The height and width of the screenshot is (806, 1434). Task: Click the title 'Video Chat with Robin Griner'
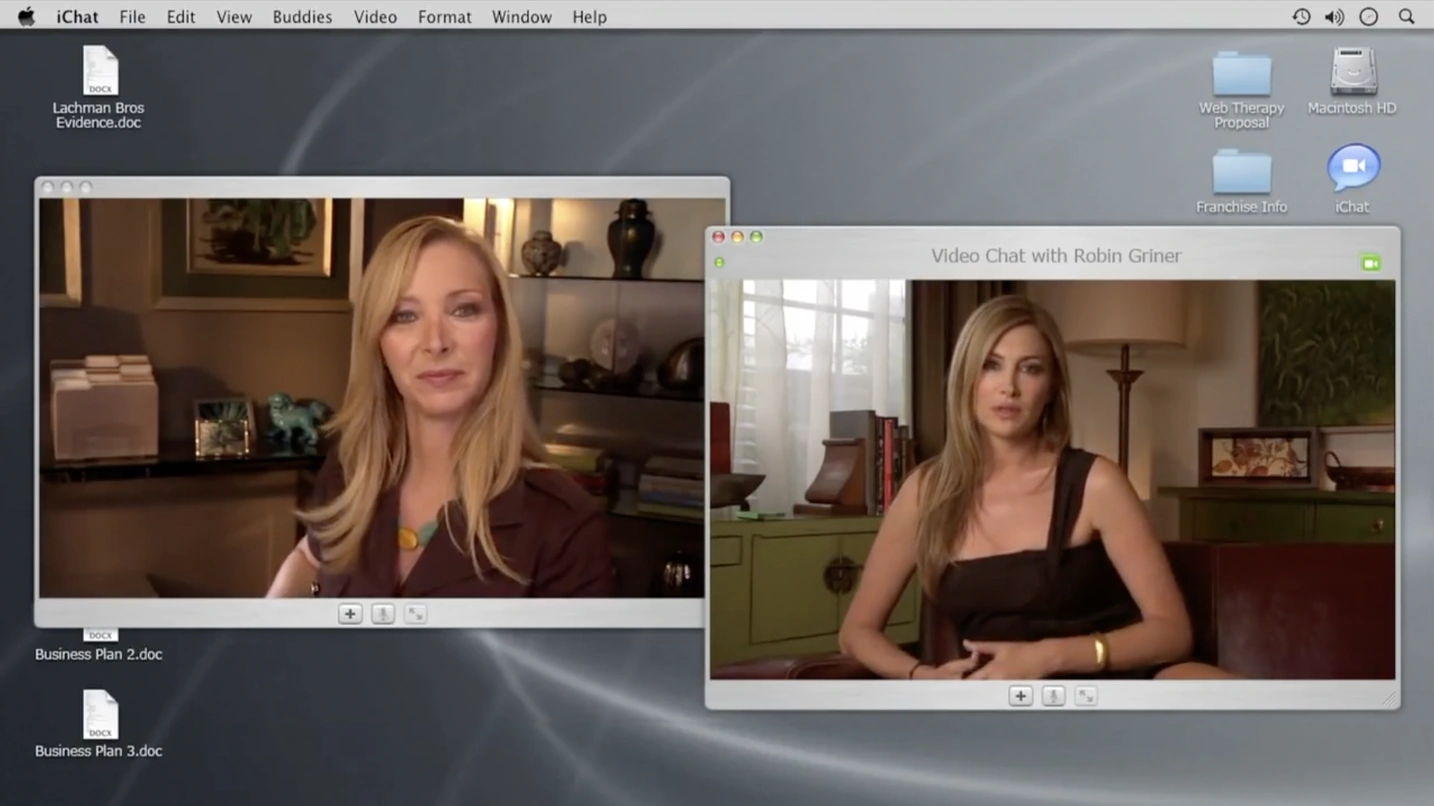coord(1056,256)
